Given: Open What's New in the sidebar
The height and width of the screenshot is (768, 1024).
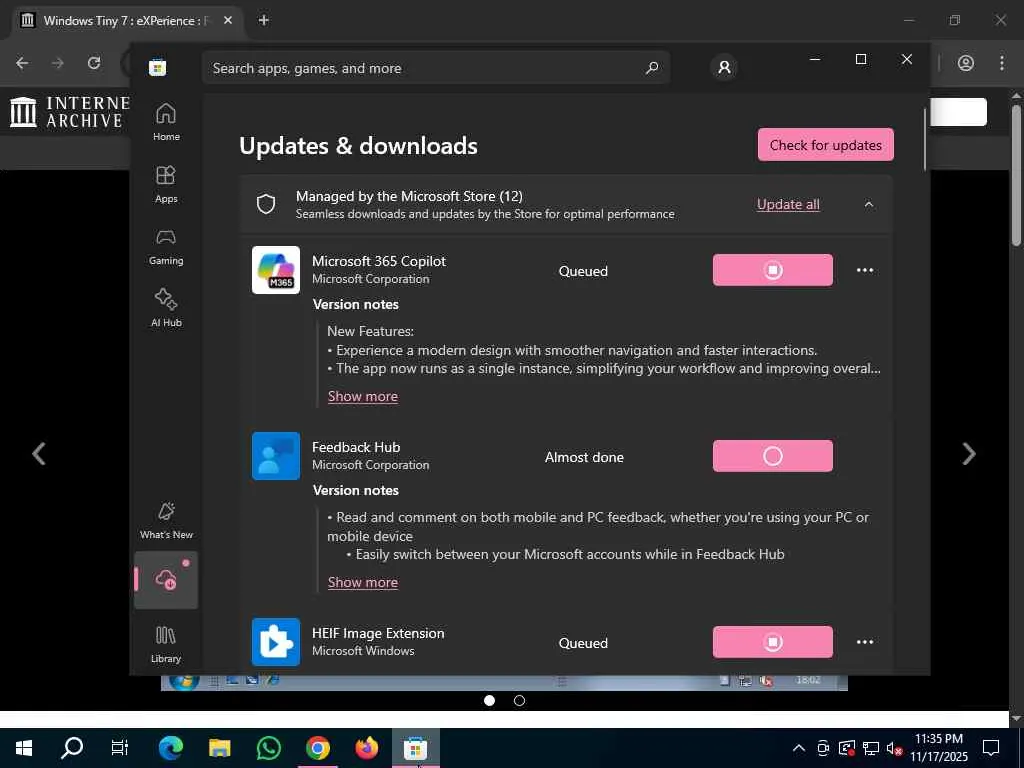Looking at the screenshot, I should coord(166,520).
